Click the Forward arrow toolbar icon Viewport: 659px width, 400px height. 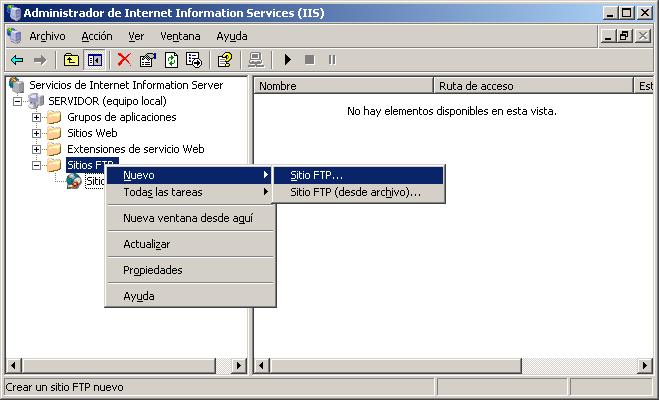[40, 60]
